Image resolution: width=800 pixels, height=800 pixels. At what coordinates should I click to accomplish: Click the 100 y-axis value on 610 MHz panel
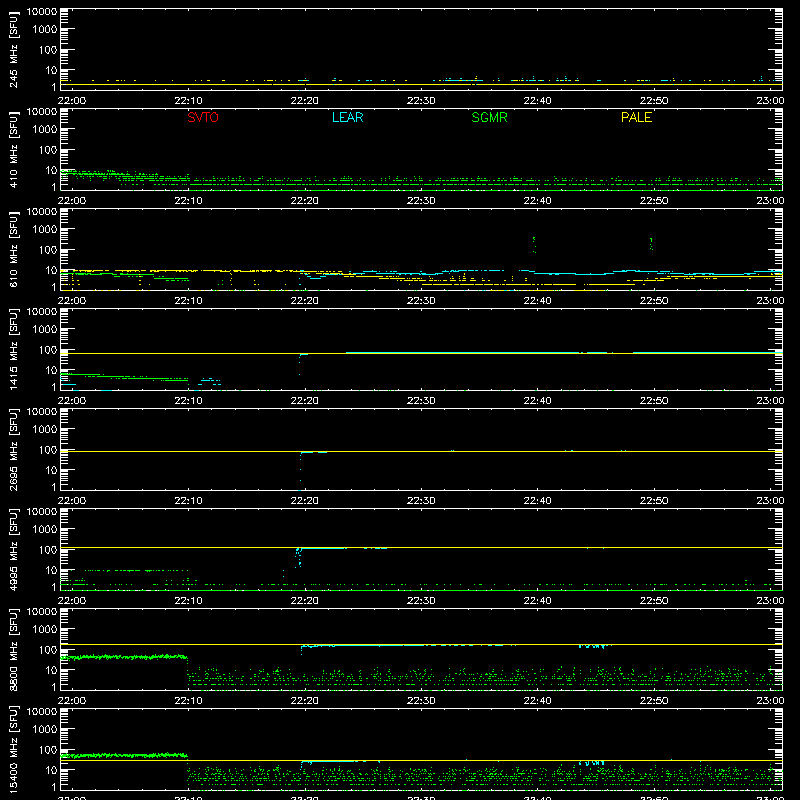tap(48, 250)
